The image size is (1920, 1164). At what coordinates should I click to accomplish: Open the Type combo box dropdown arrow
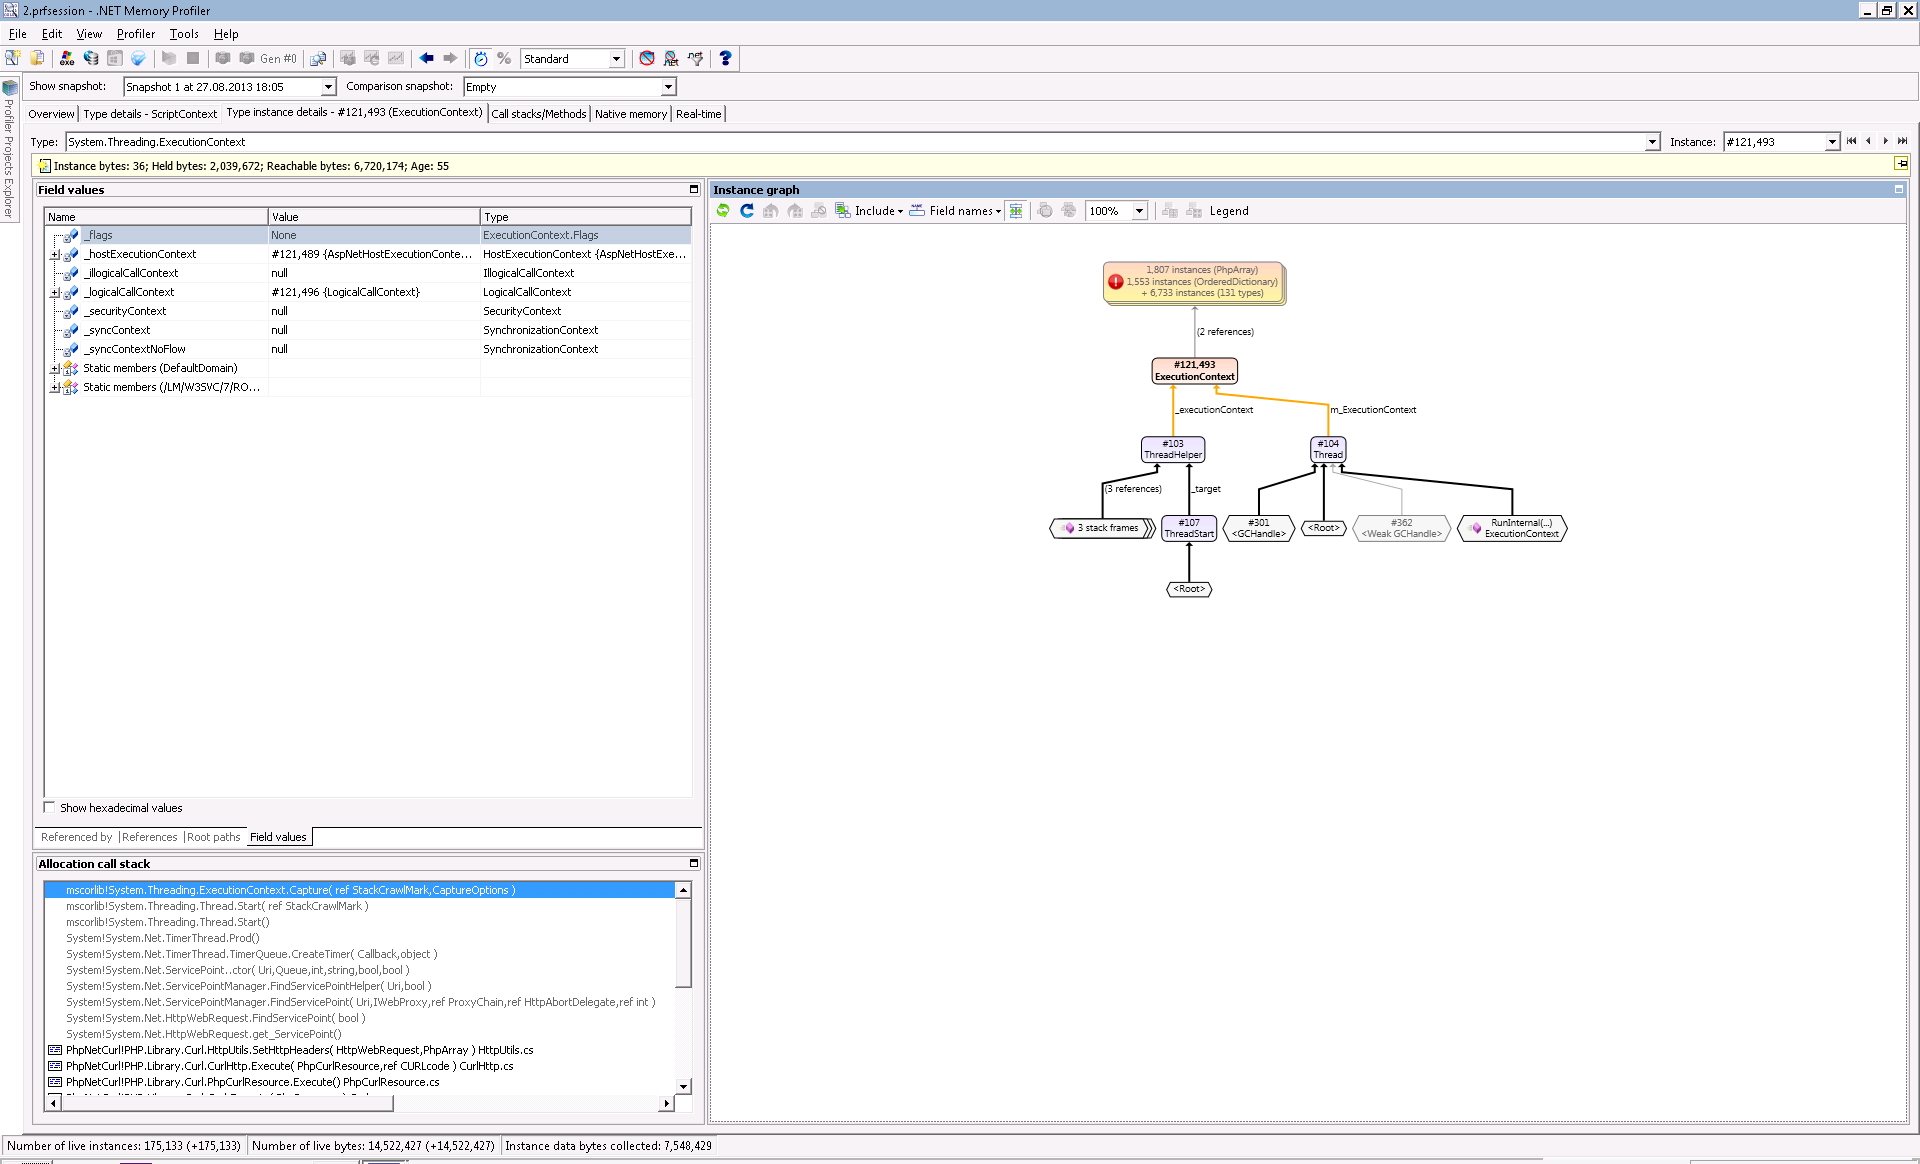1652,142
